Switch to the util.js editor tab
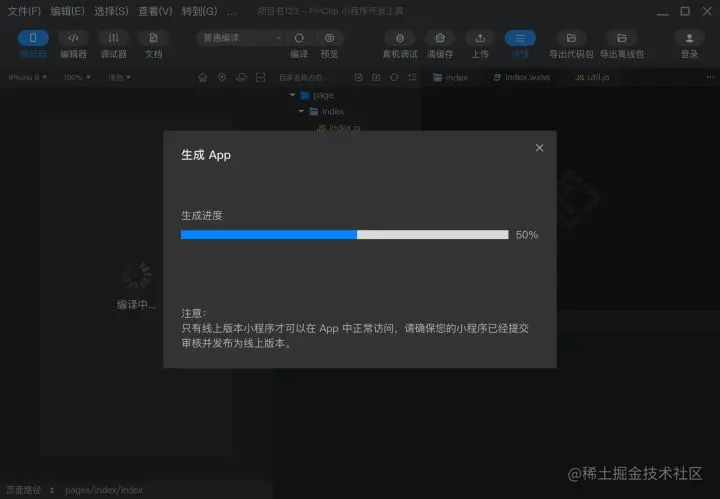The image size is (720, 499). pyautogui.click(x=592, y=77)
